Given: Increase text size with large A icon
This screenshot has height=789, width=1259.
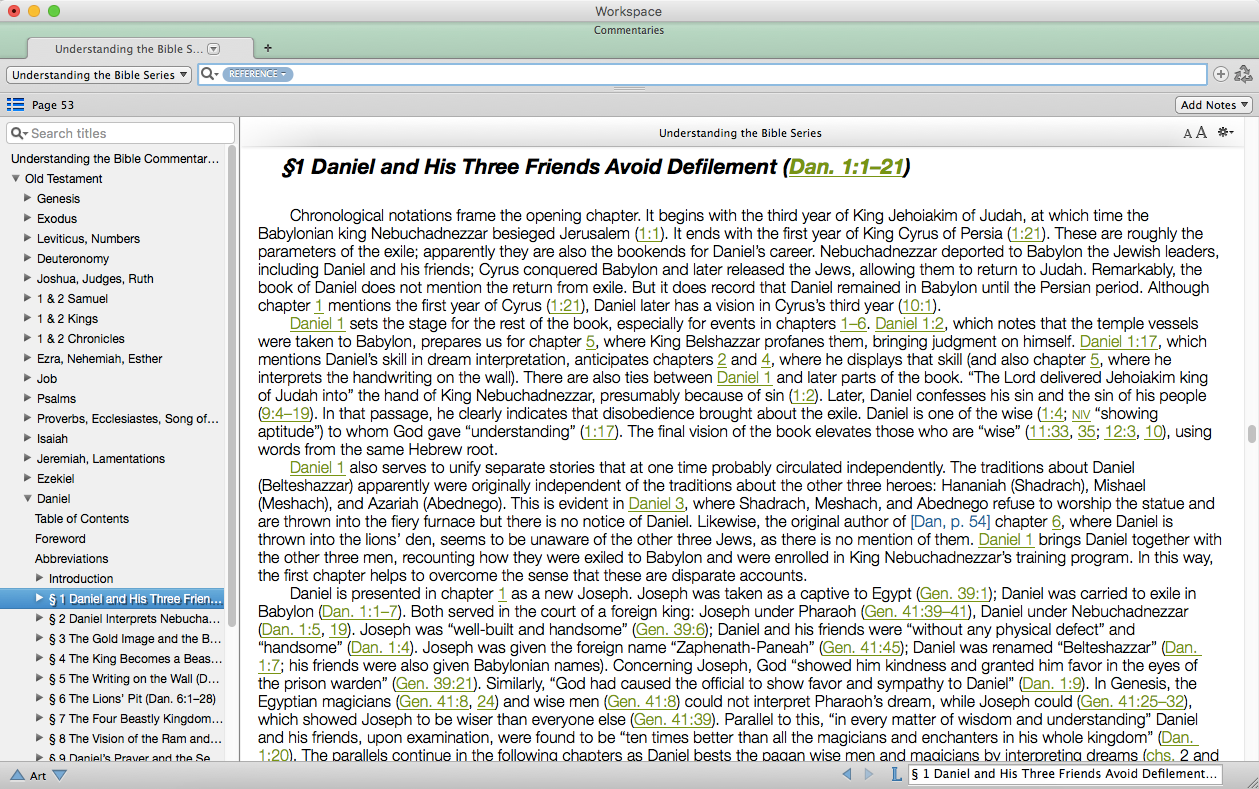Looking at the screenshot, I should click(x=1201, y=133).
